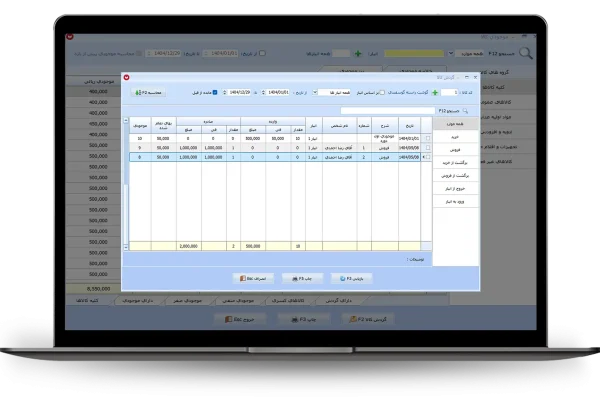Image resolution: width=600 pixels, height=400 pixels.
Task: Click the scroll-down arrow of the table scrollbar
Action: (126, 246)
